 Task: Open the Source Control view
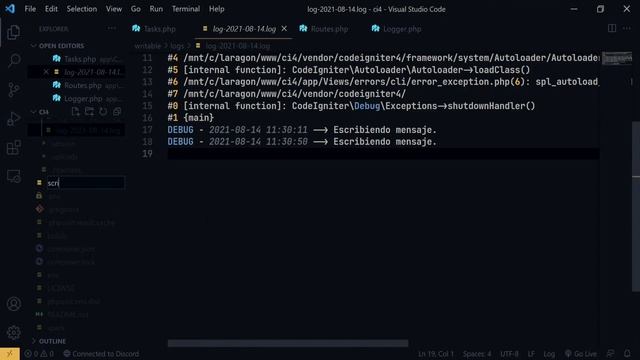(x=13, y=89)
